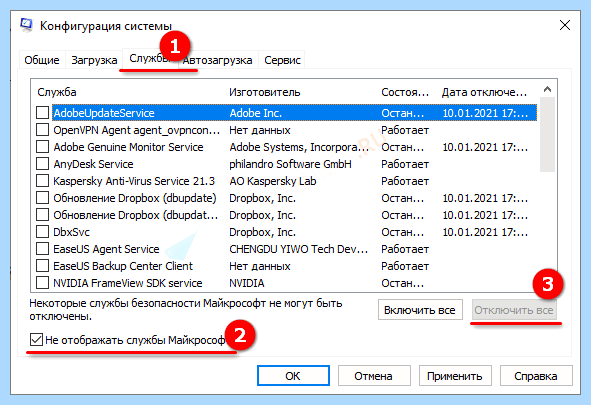This screenshot has height=405, width=591.
Task: Open help with Справка button
Action: tap(536, 376)
